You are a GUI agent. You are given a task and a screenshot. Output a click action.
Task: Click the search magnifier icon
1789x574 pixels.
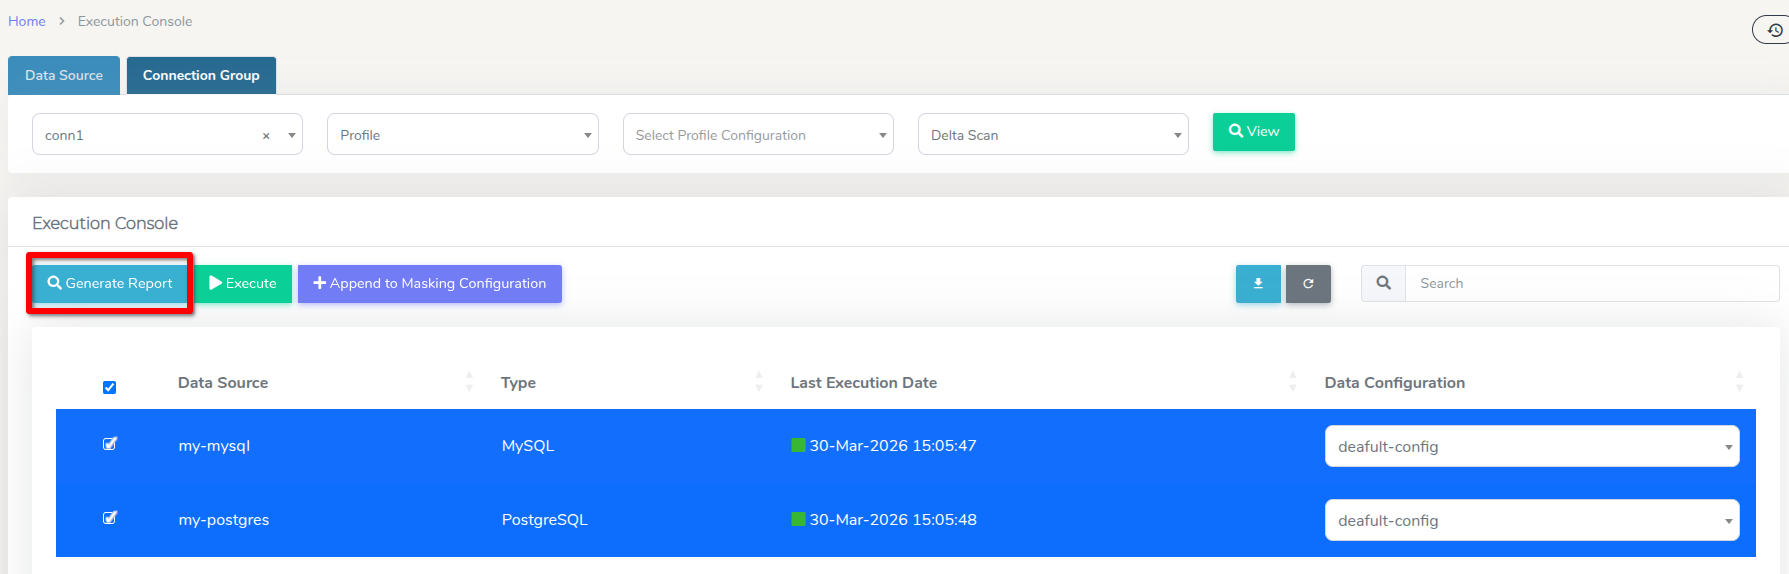1383,284
